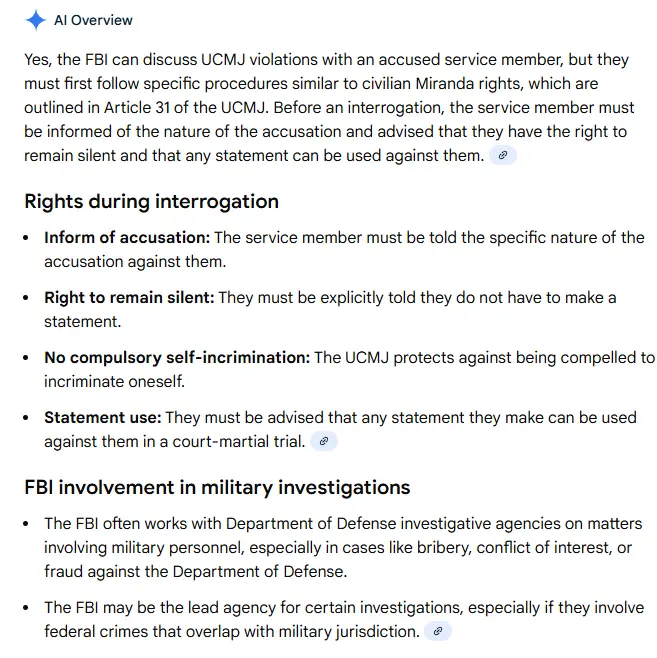Click the bold 'Statement use:' label
This screenshot has width=657, height=658.
102,418
